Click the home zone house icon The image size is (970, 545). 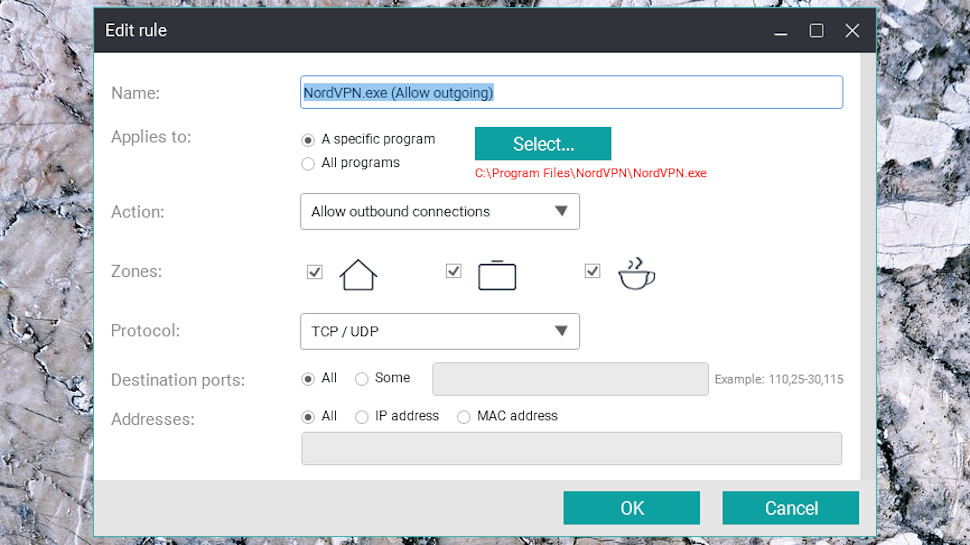tap(358, 275)
